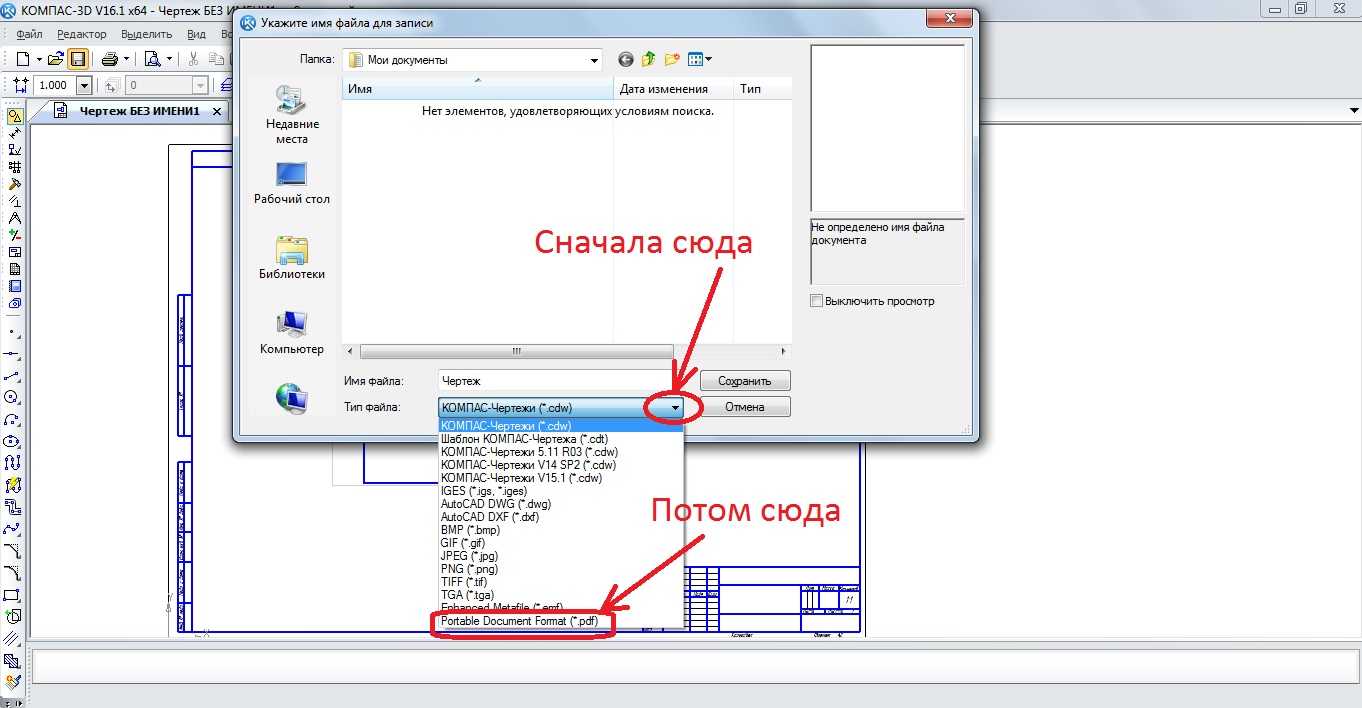
Task: Create a new folder in the save dialog
Action: coord(672,60)
